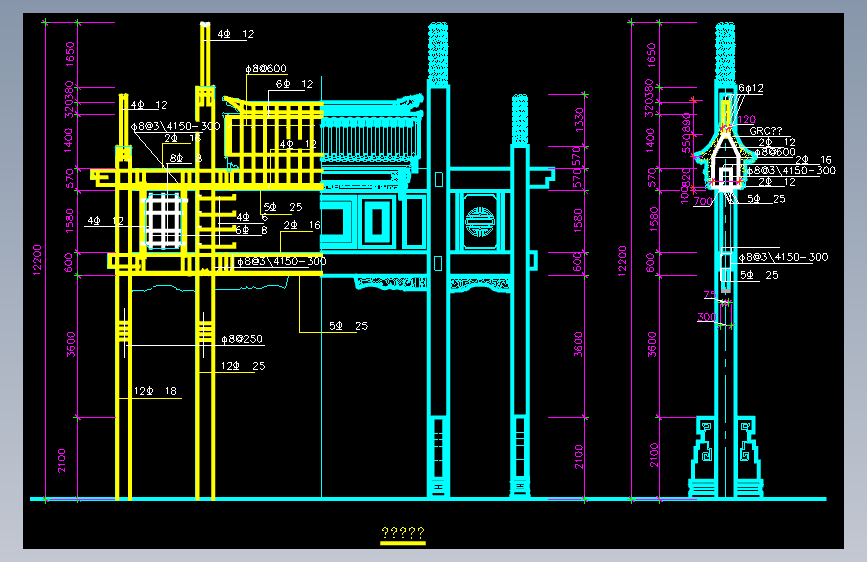Click the magenta 120 dimension value
867x562 pixels.
746,119
